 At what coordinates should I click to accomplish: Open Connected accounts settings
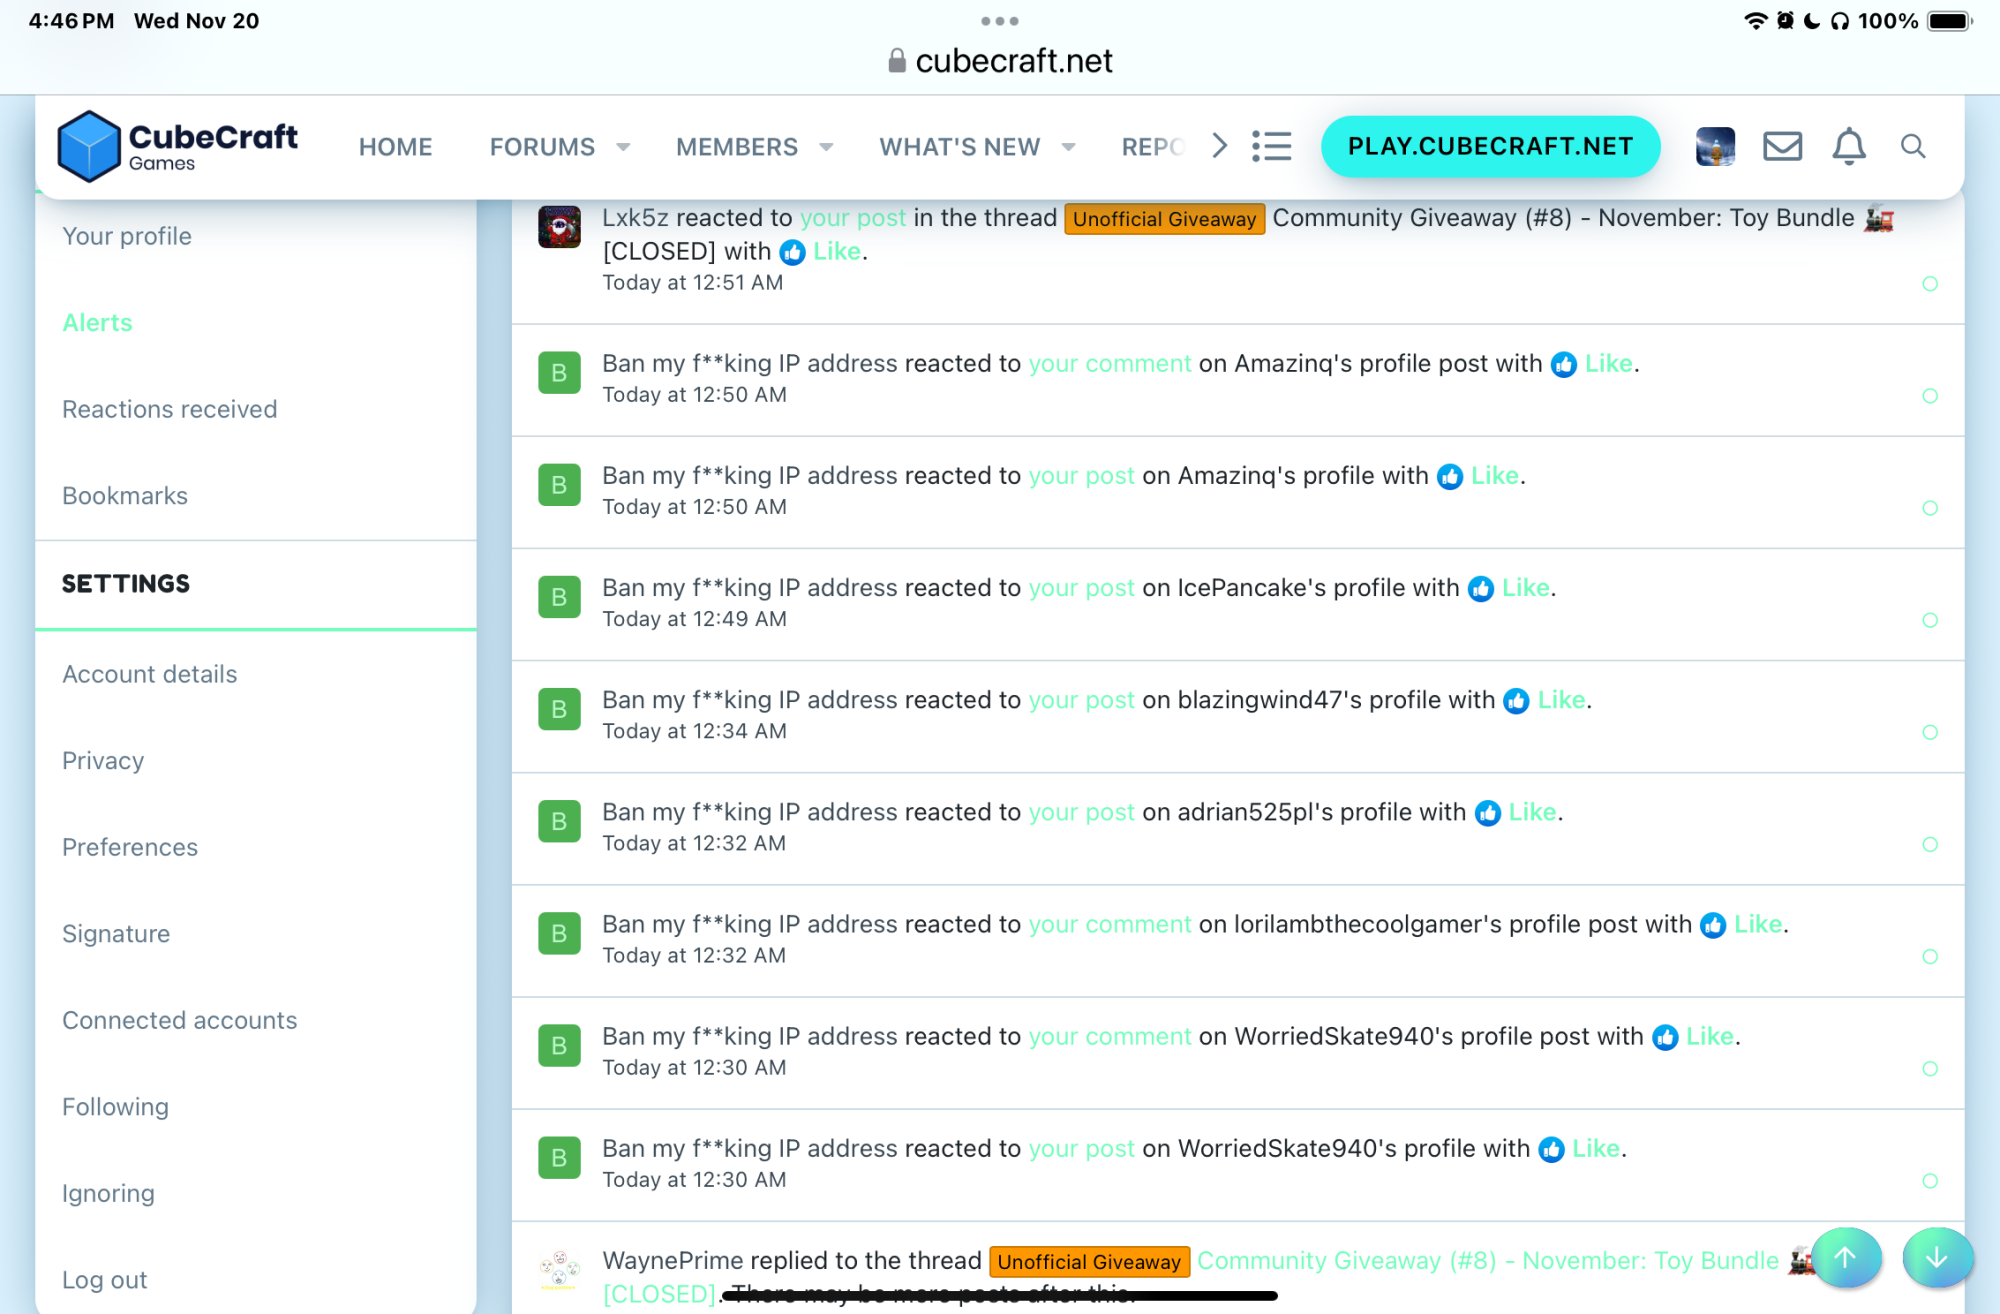pyautogui.click(x=179, y=1020)
